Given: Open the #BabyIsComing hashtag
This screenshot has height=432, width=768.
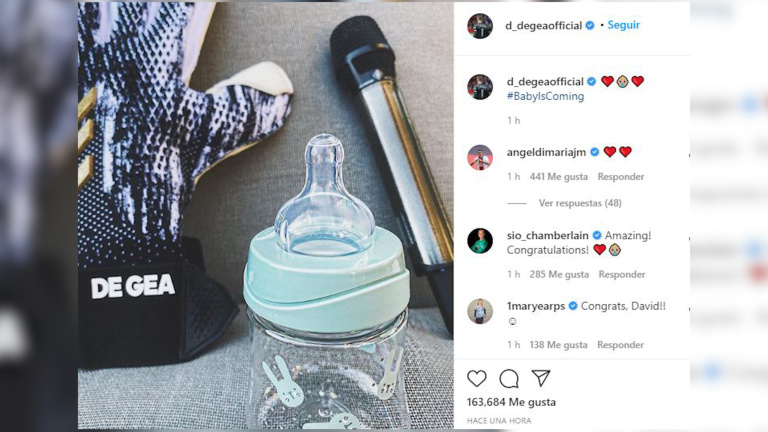Looking at the screenshot, I should pyautogui.click(x=545, y=96).
